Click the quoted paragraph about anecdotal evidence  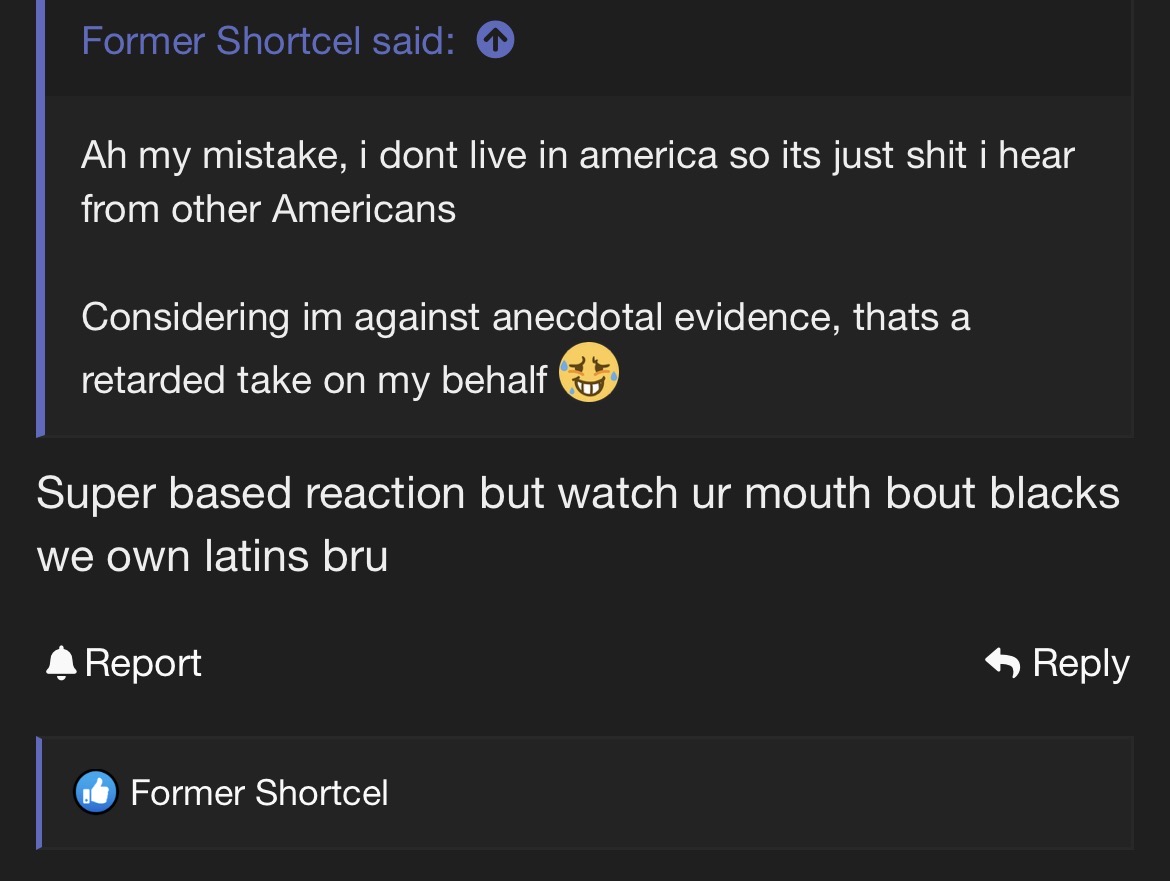click(525, 318)
